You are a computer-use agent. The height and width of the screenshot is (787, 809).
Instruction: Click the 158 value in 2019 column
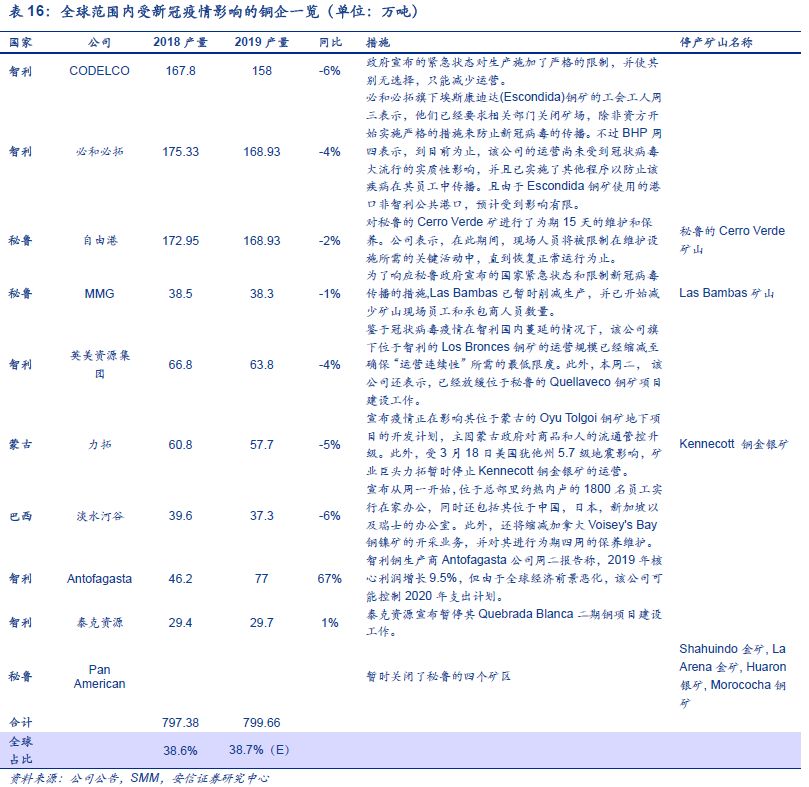[262, 71]
